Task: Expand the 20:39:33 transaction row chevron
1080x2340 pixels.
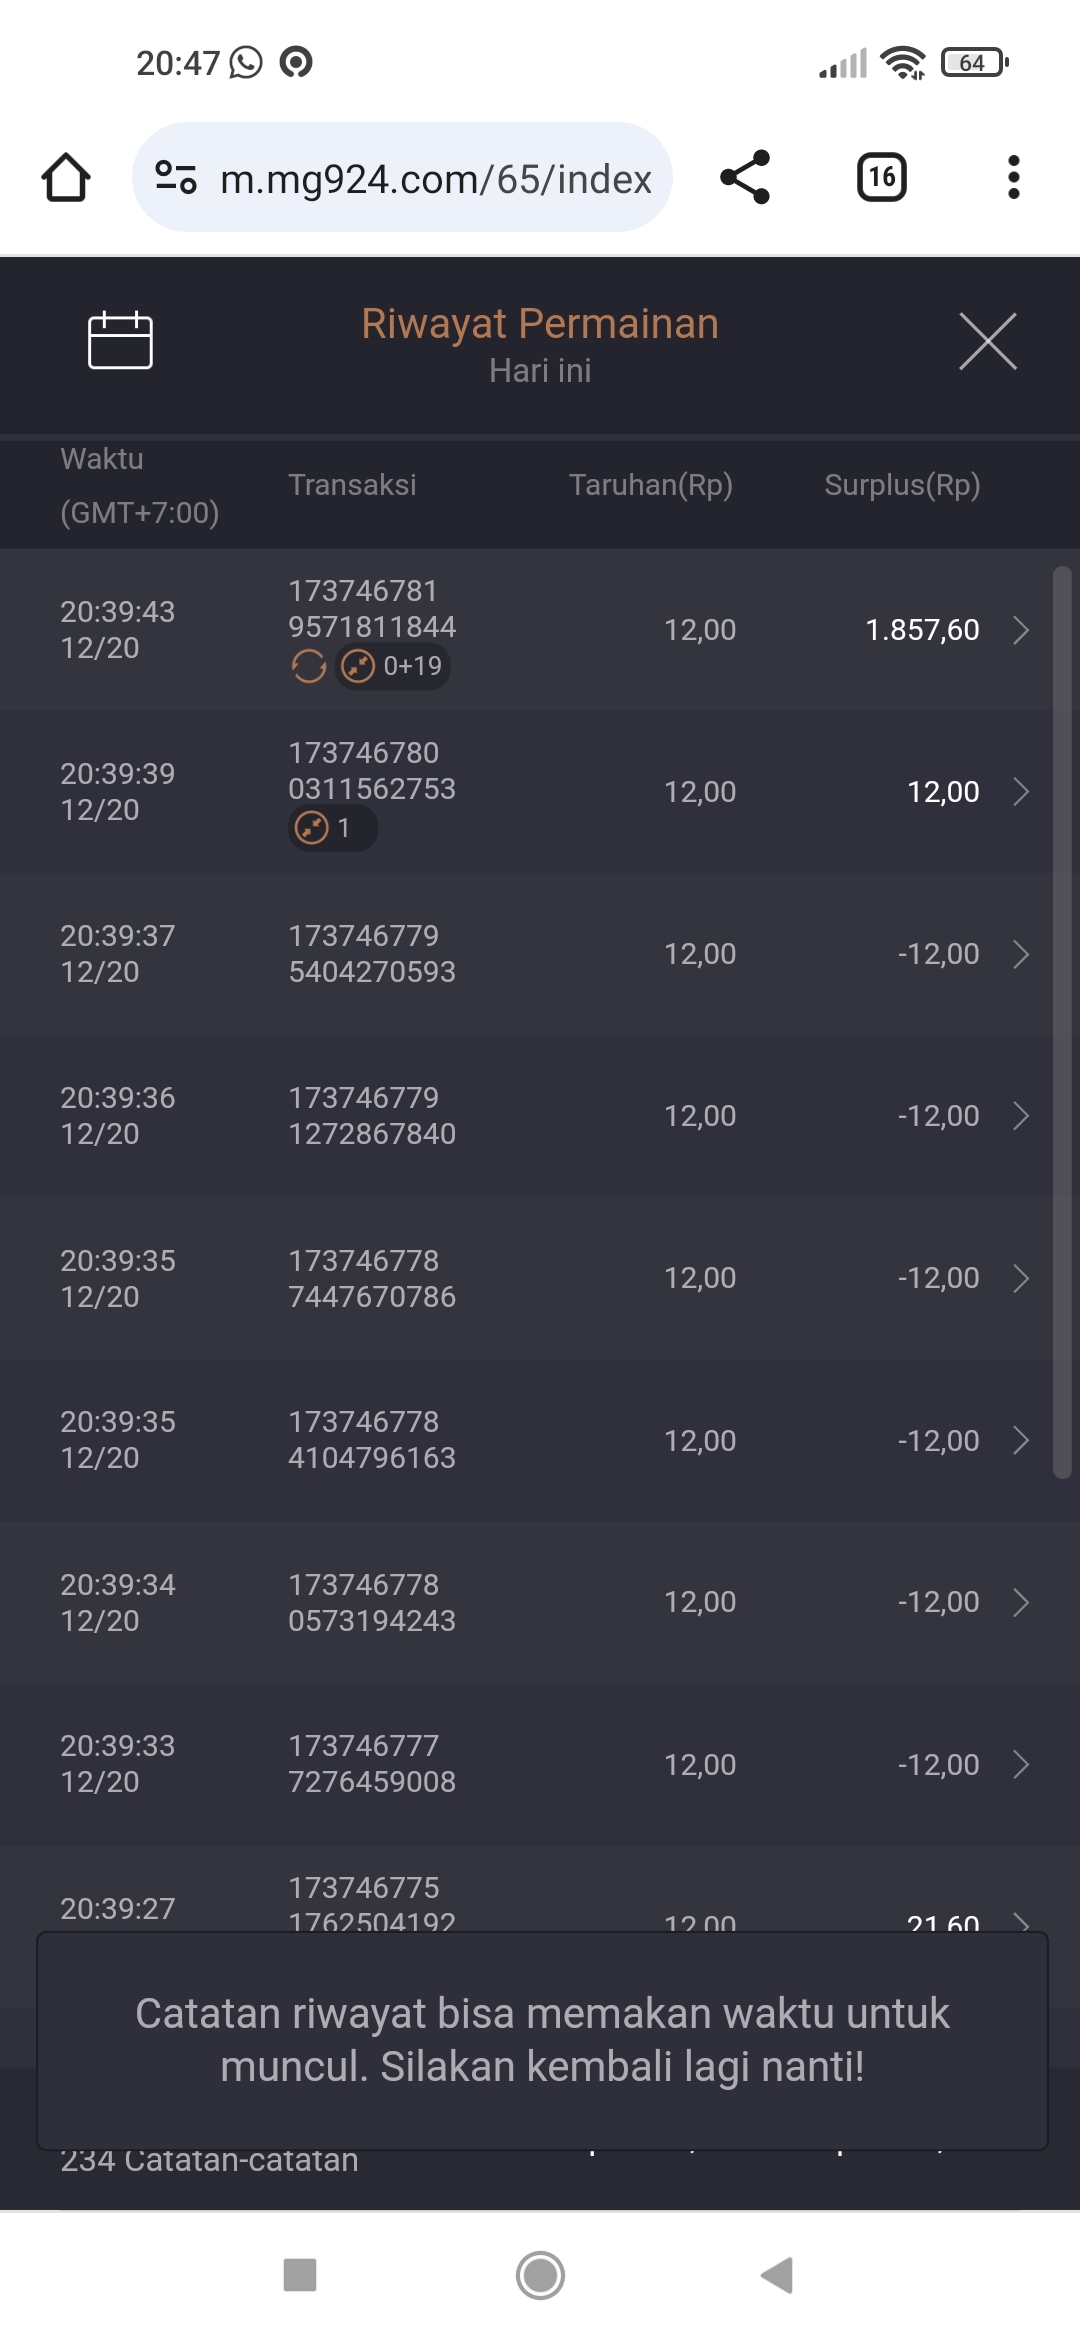Action: (1020, 1764)
